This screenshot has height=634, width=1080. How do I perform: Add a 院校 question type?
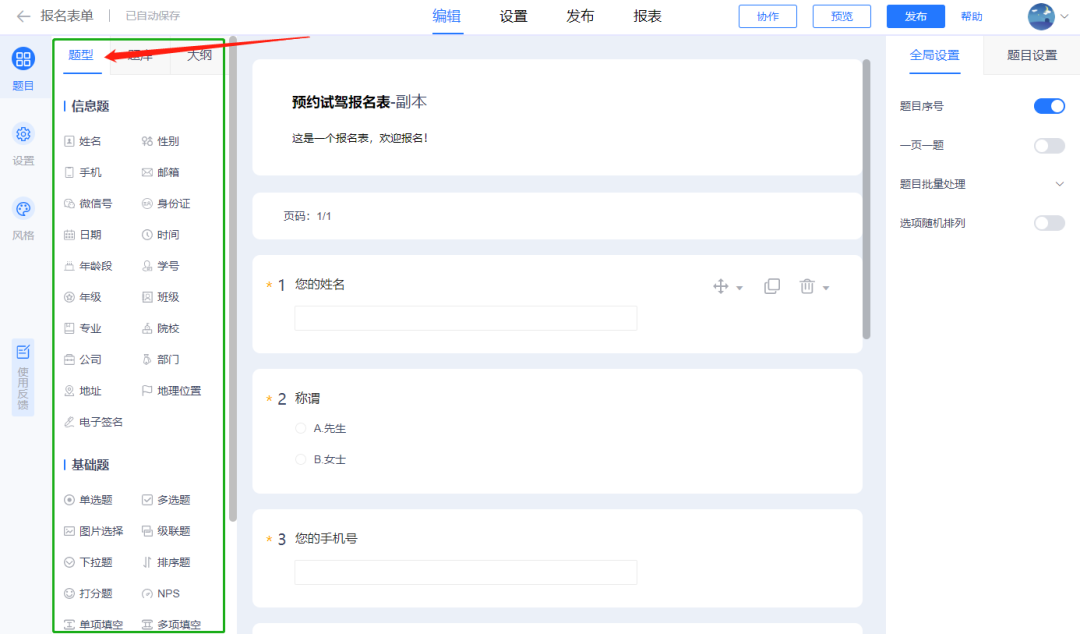pyautogui.click(x=160, y=329)
